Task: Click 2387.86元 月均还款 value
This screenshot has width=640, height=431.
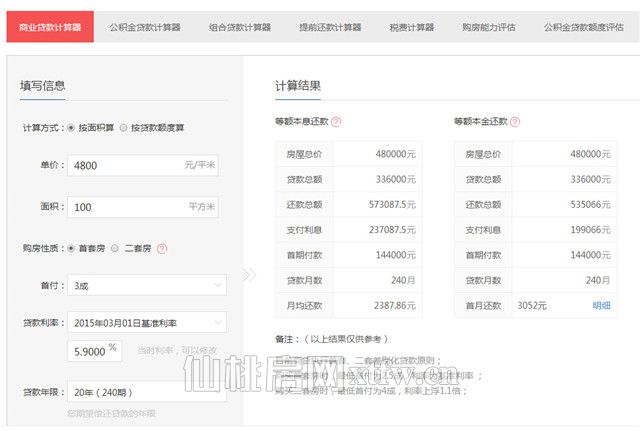Action: tap(395, 306)
